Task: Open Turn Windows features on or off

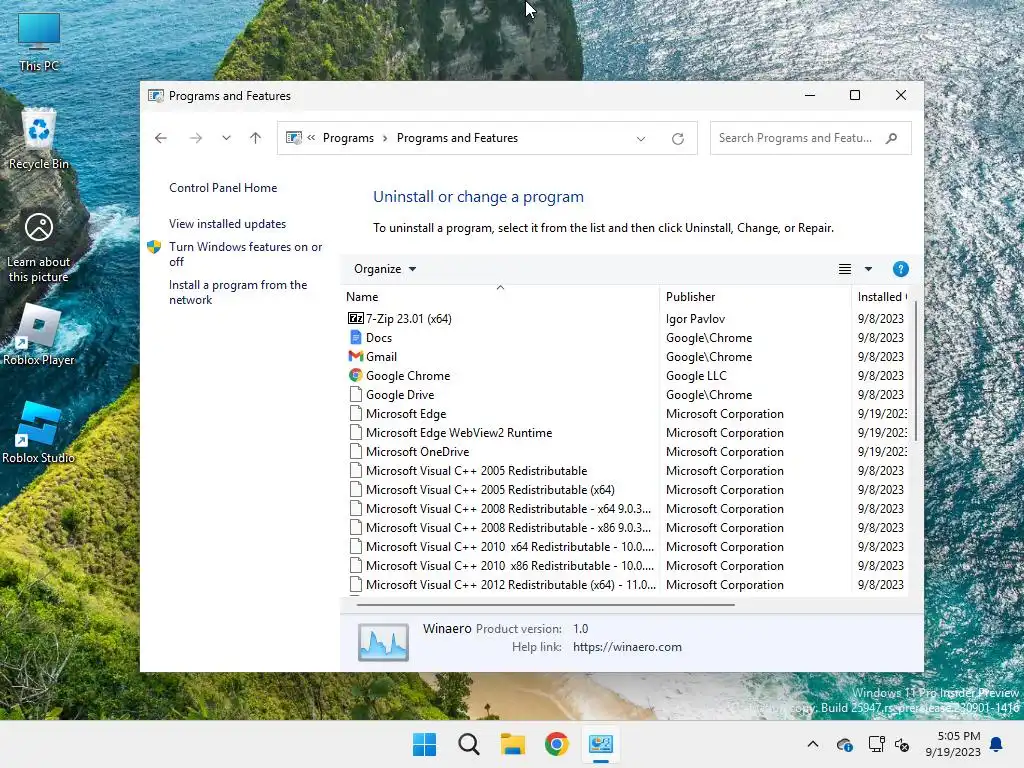Action: pyautogui.click(x=246, y=254)
